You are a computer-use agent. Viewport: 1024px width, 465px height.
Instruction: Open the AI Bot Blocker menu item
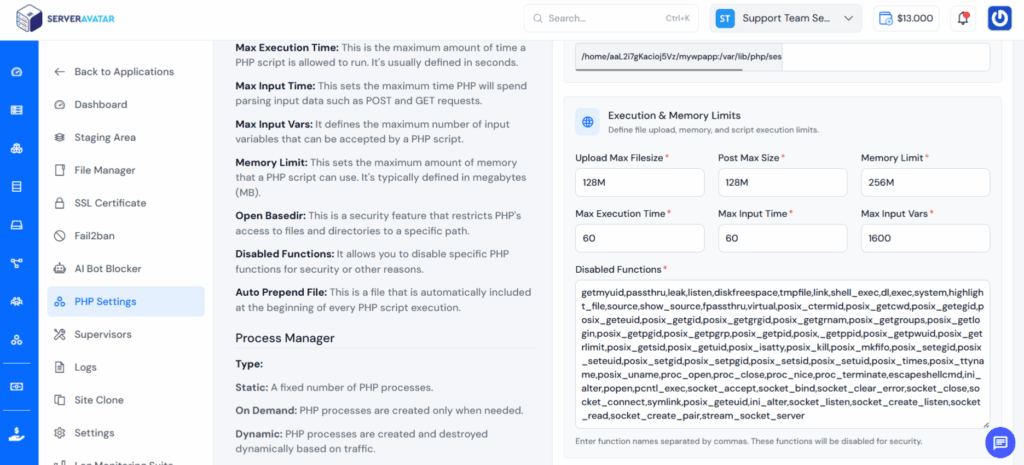coord(126,268)
